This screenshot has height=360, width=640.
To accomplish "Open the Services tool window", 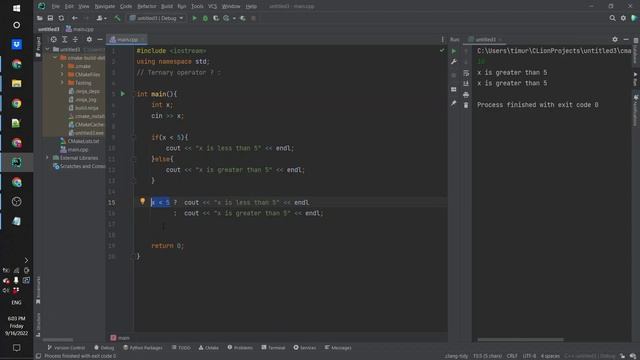I will [x=304, y=348].
